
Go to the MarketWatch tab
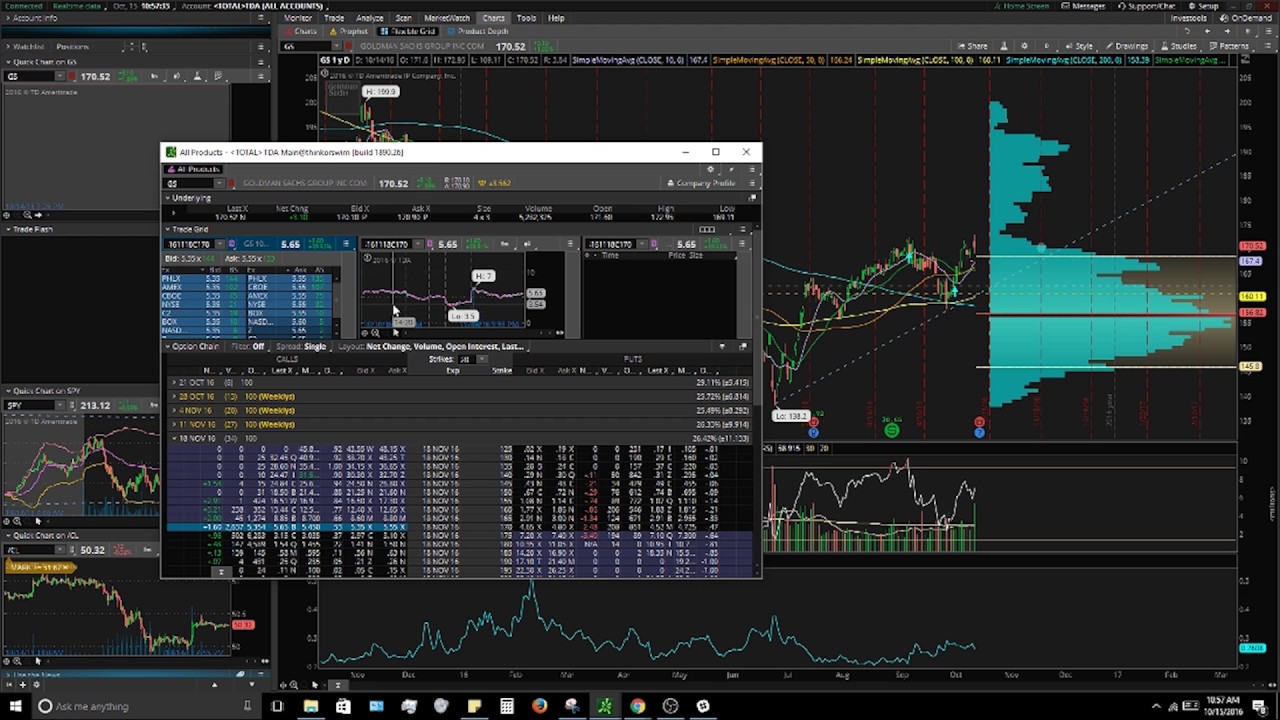[447, 18]
